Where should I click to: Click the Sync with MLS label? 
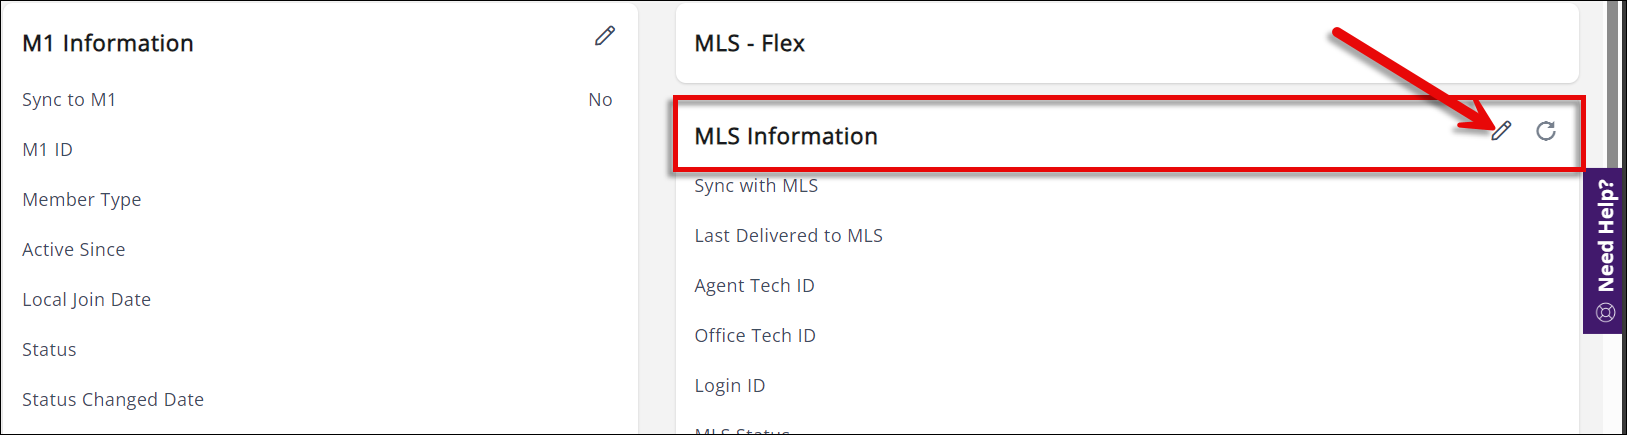click(756, 186)
